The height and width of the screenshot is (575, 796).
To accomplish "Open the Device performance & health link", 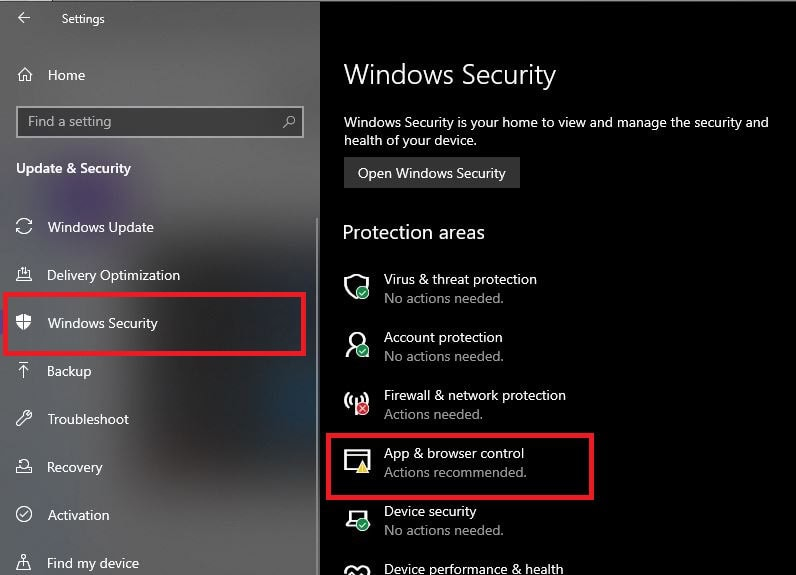I will 473,569.
